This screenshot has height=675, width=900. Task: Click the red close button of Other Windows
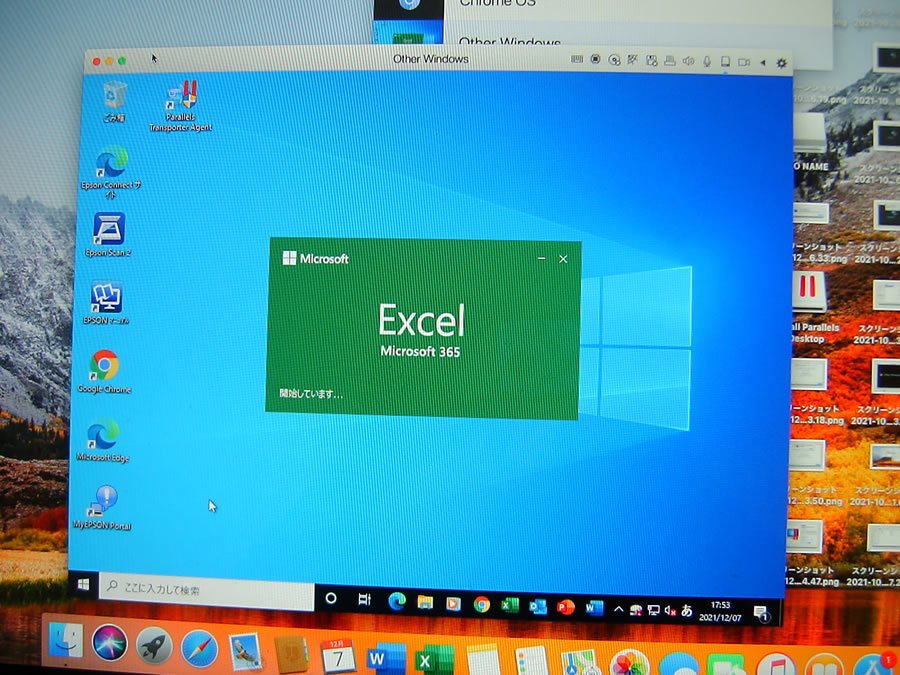[x=96, y=61]
